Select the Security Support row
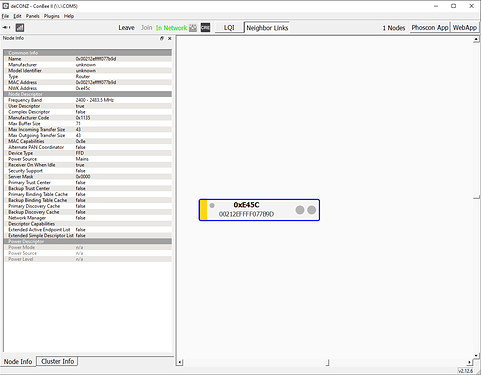This screenshot has width=481, height=375. point(88,171)
